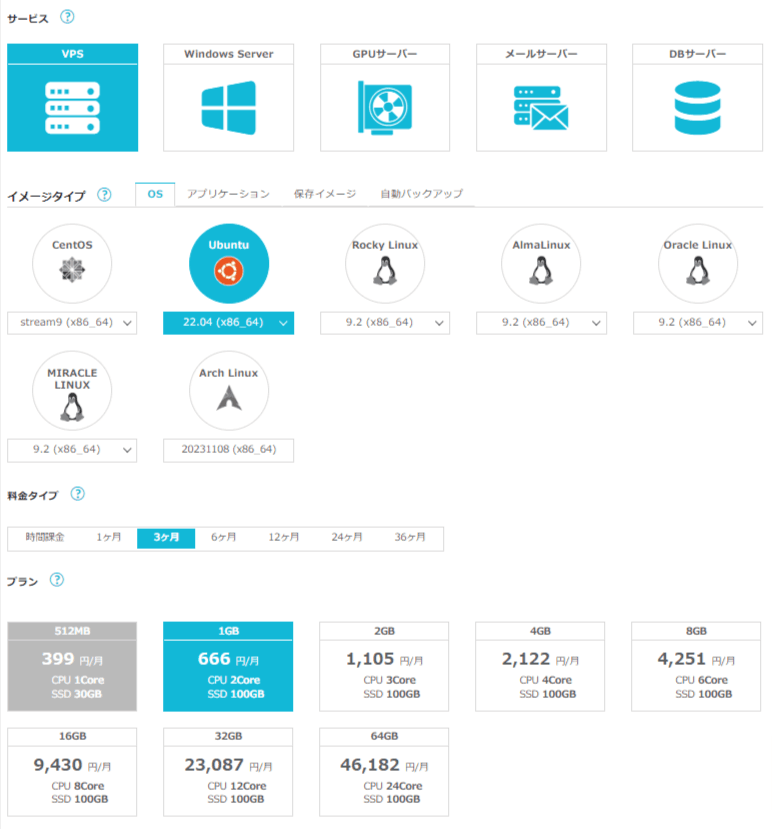Select the 8GB plan with 6Core CPU
772x829 pixels.
pyautogui.click(x=698, y=666)
